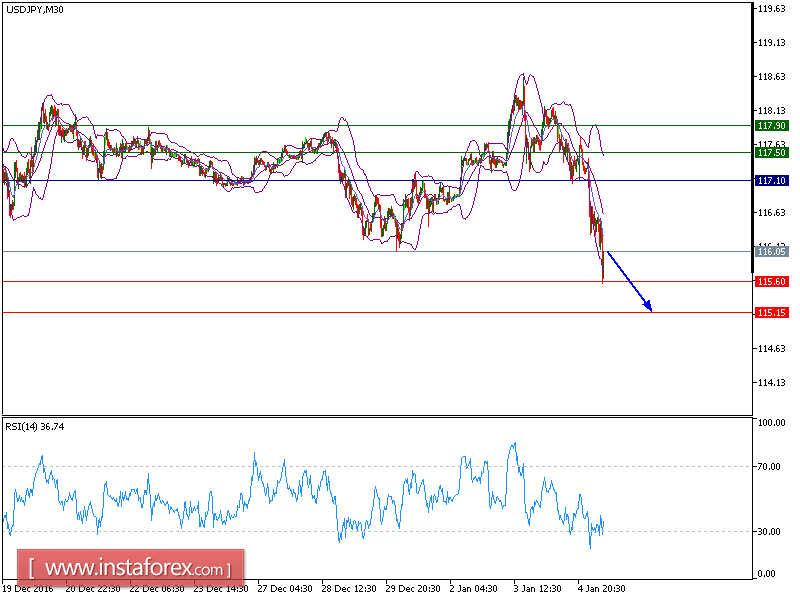This screenshot has height=600, width=800.
Task: Click the 4 Jan 20:30 date axis label
Action: pos(600,589)
